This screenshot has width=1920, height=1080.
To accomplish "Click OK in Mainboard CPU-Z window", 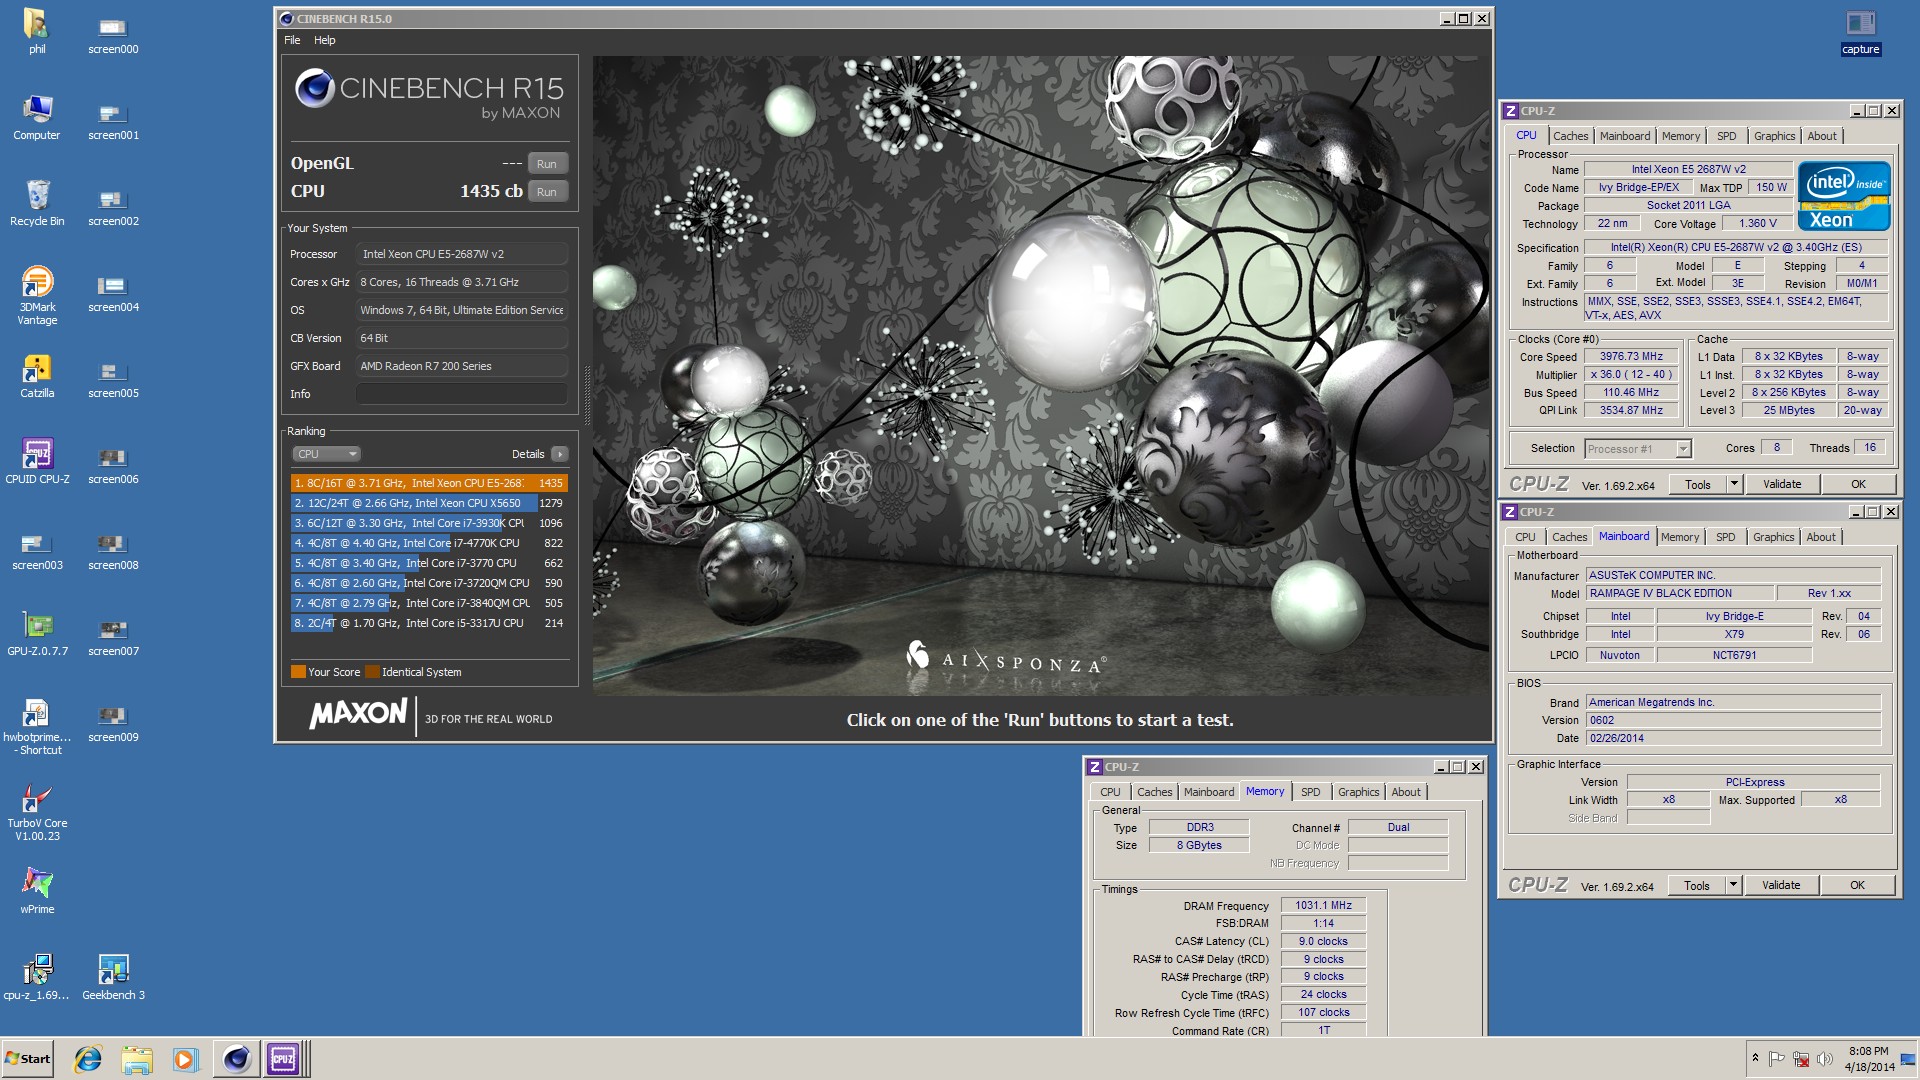I will coord(1857,886).
